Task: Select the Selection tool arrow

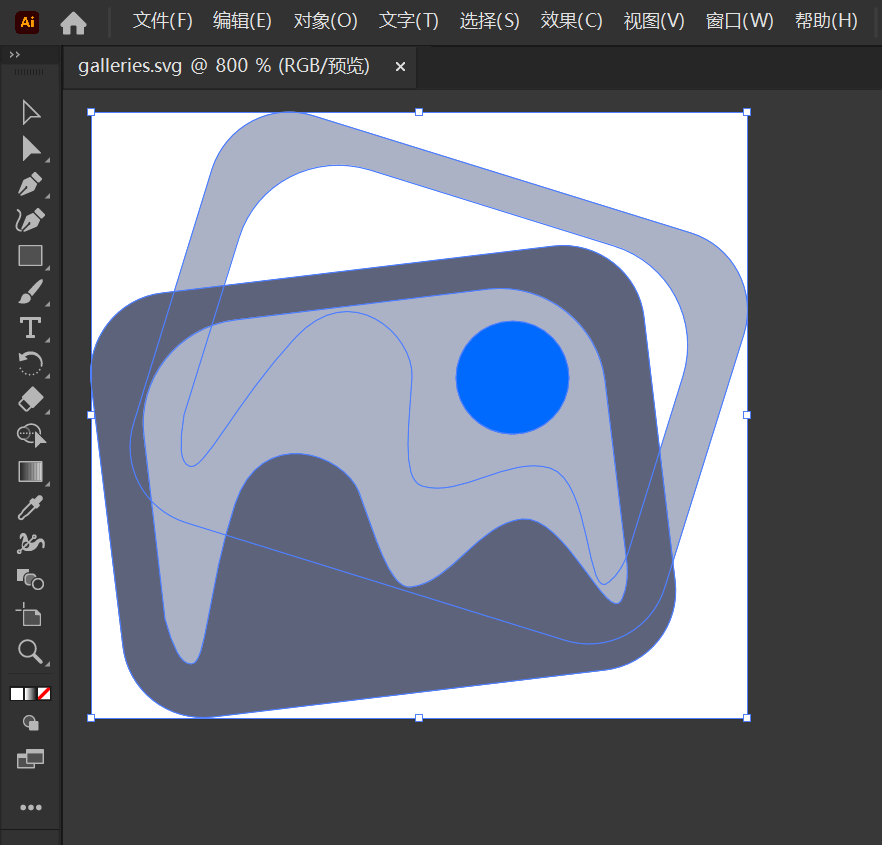Action: click(x=30, y=113)
